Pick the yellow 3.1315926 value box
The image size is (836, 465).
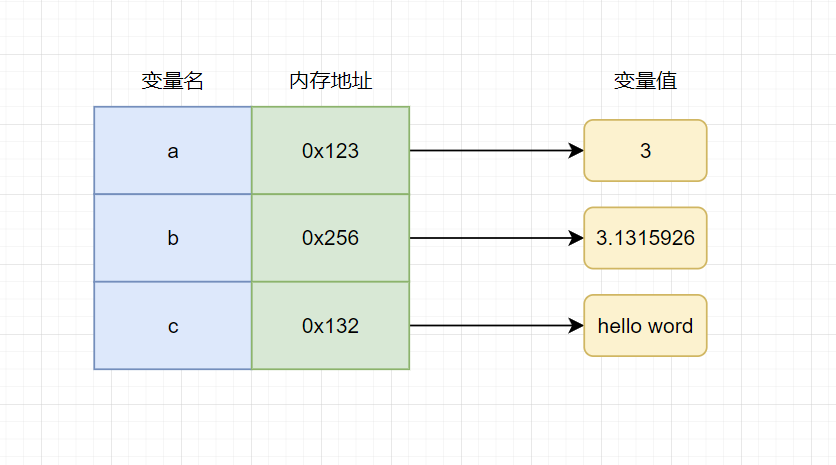(645, 239)
